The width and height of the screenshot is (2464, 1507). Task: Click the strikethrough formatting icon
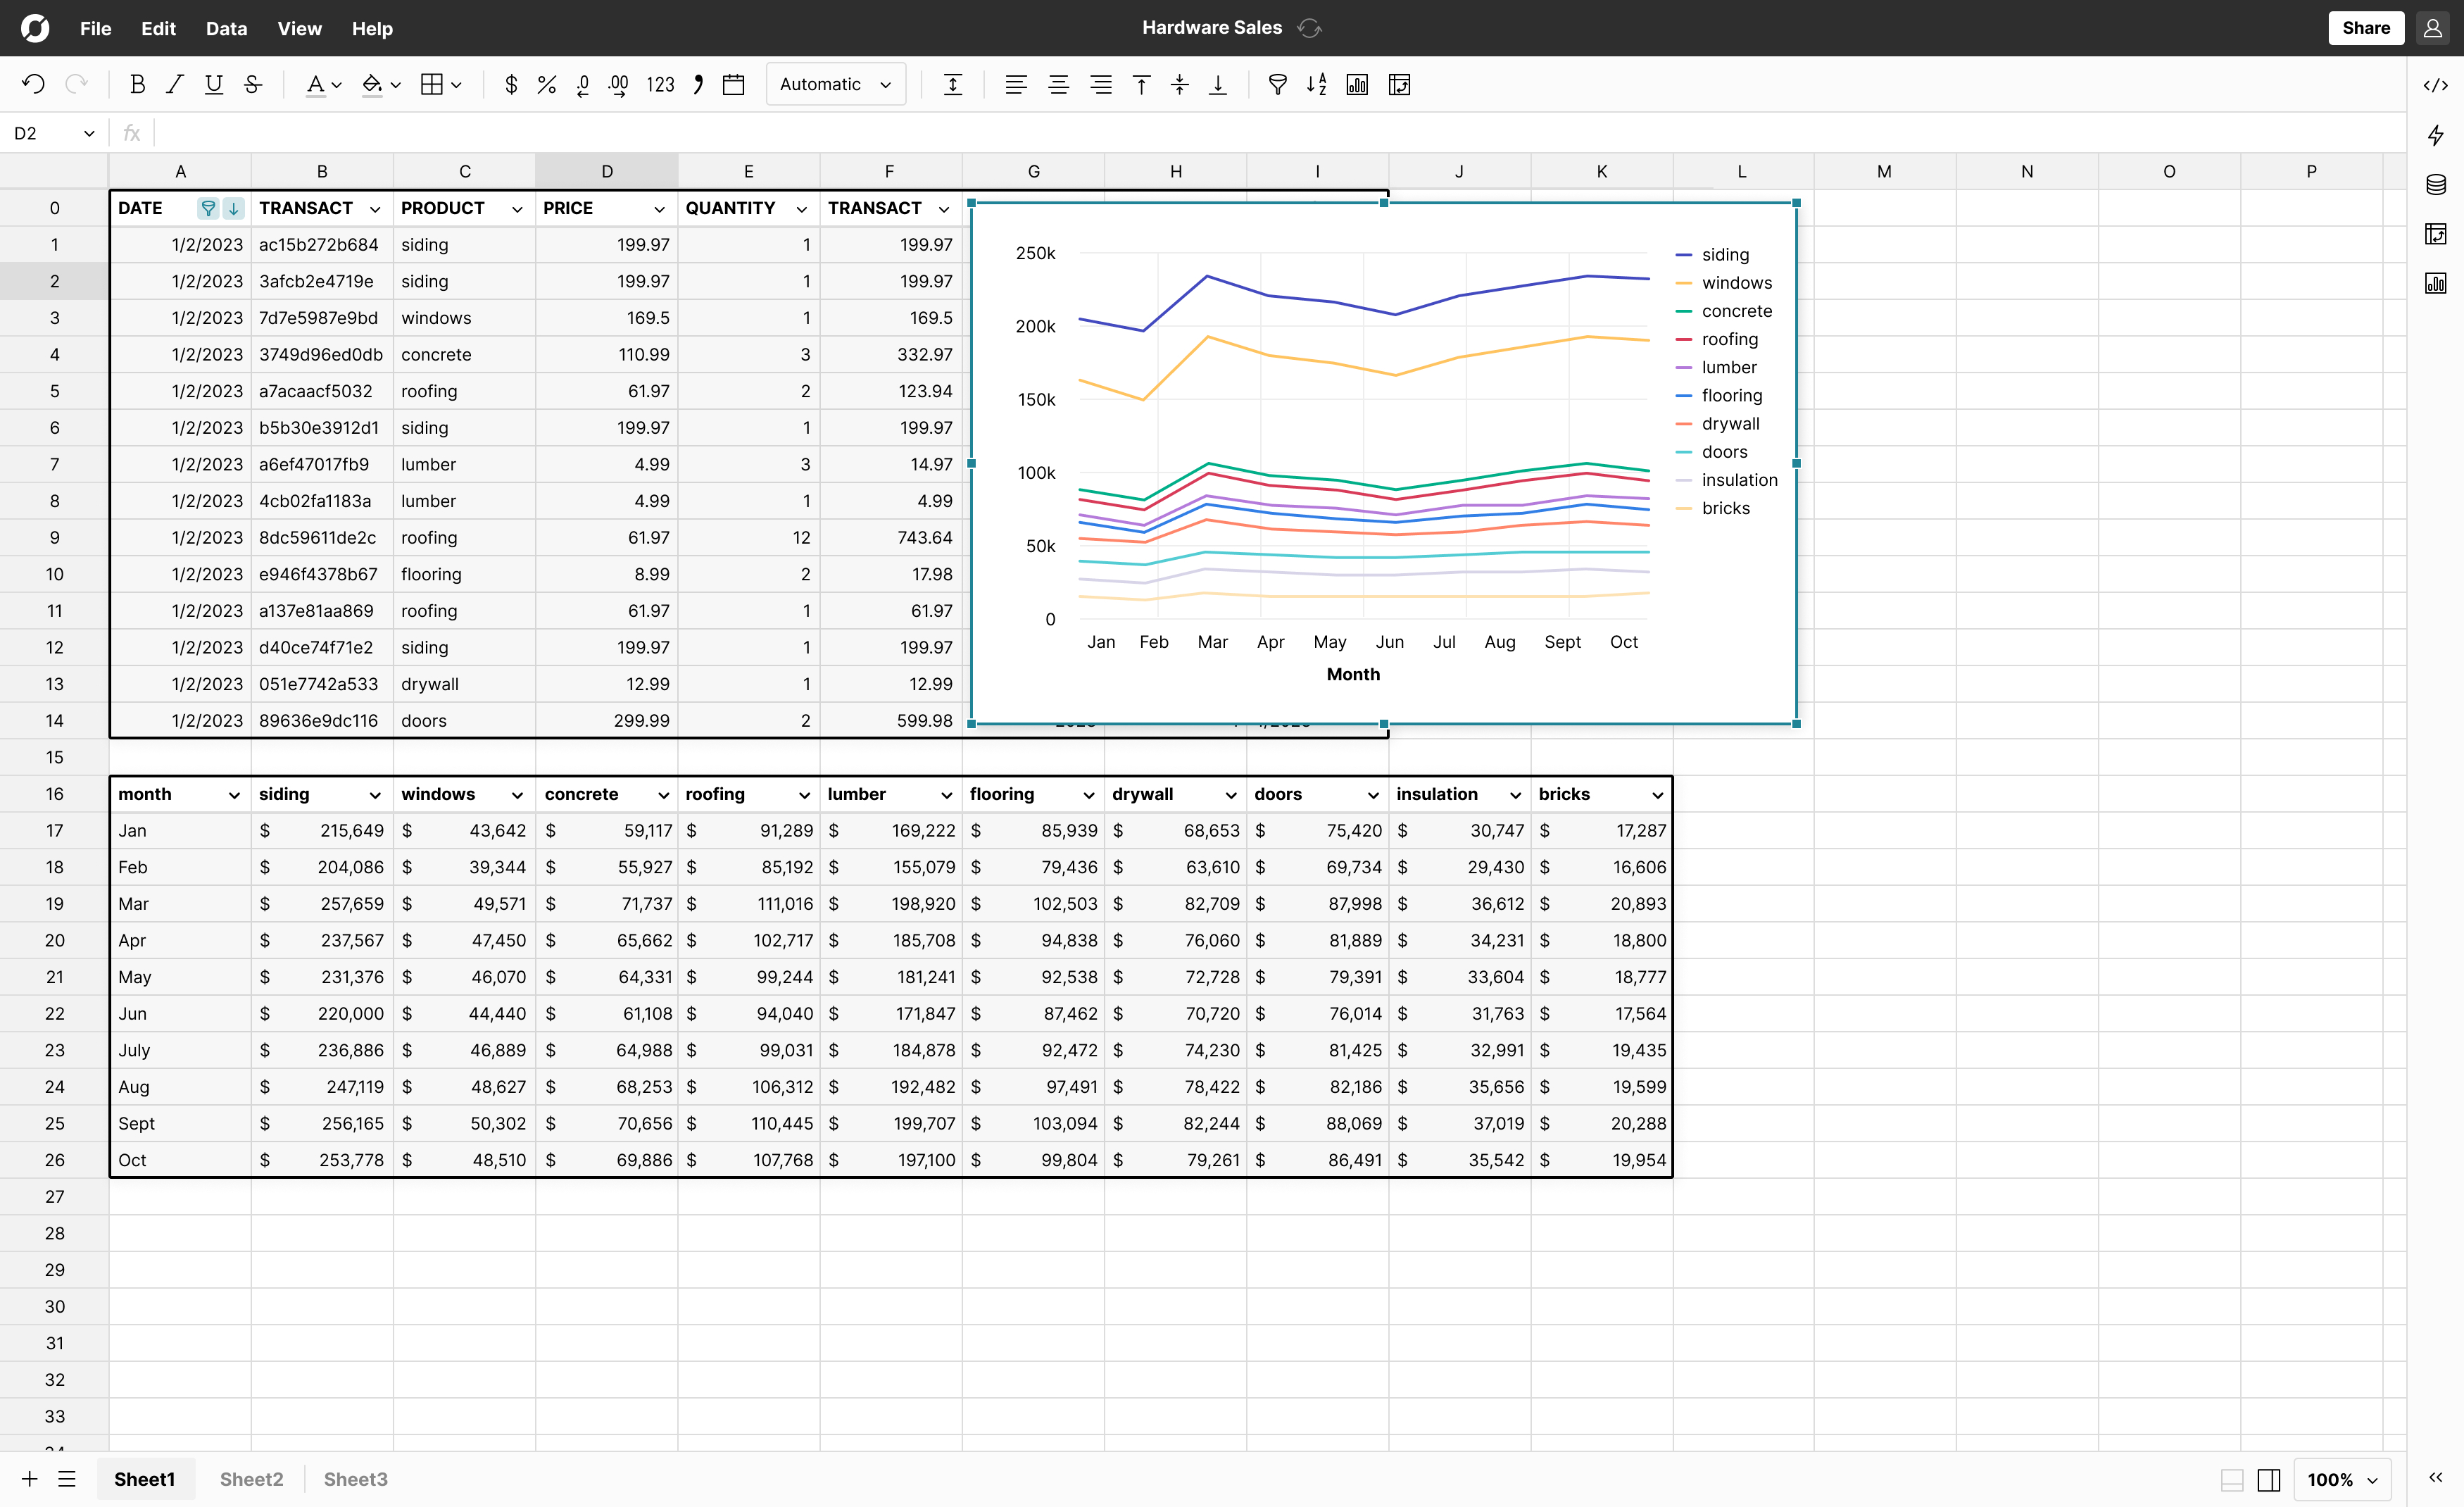253,85
